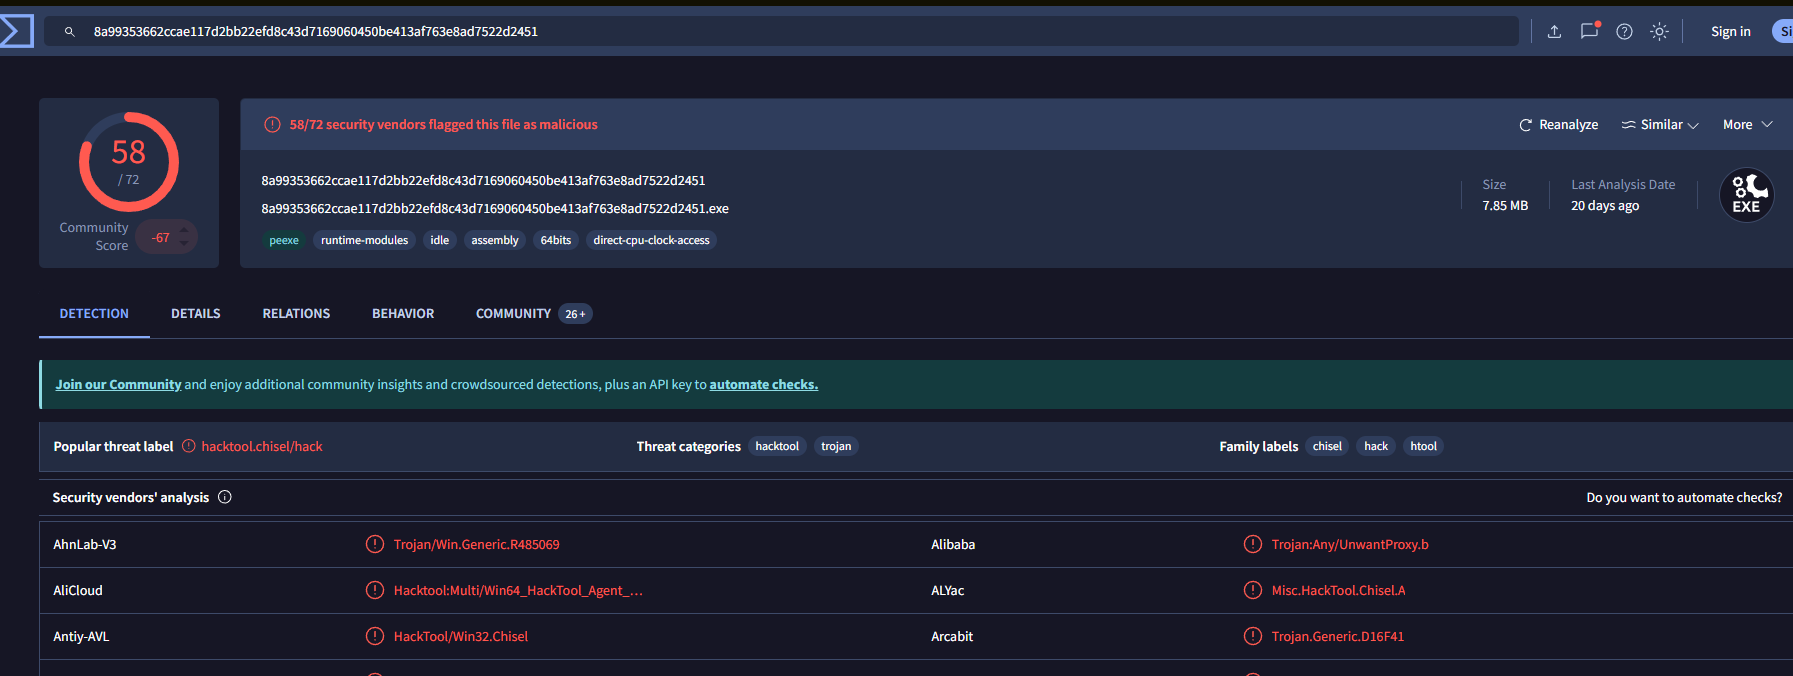
Task: Click the search bar hash field
Action: [780, 32]
